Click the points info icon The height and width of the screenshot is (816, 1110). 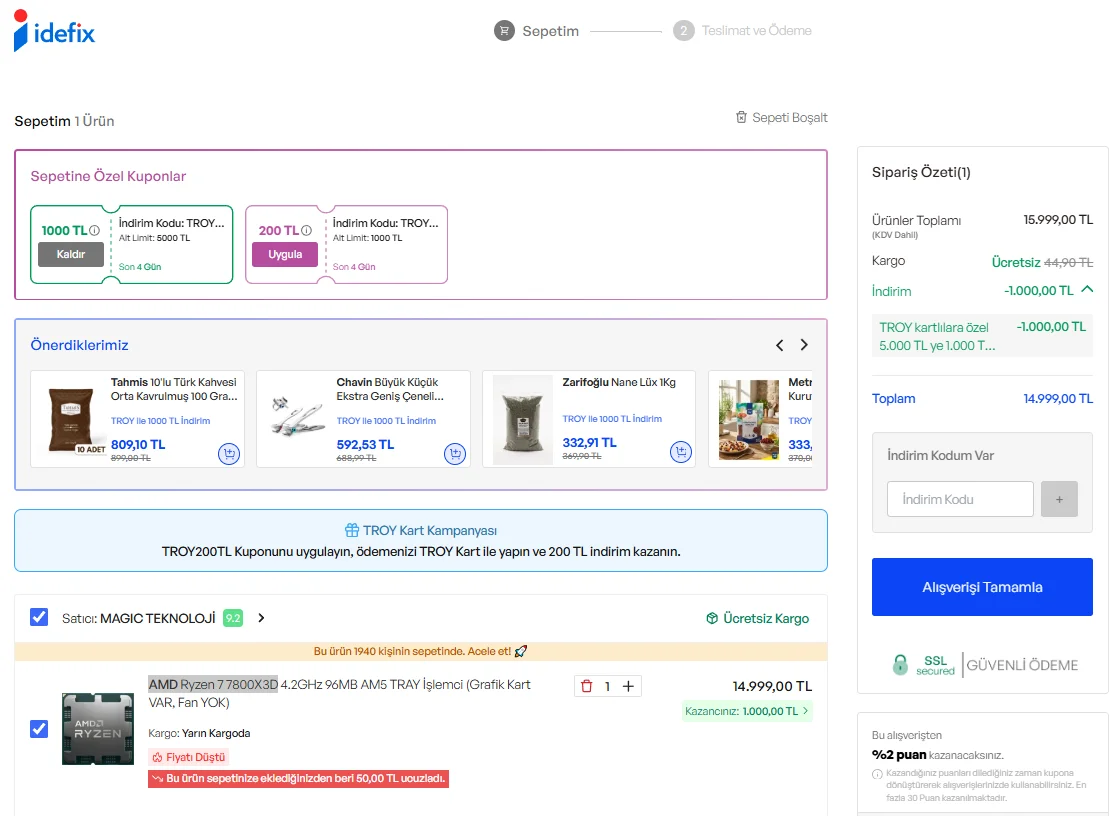coord(877,774)
